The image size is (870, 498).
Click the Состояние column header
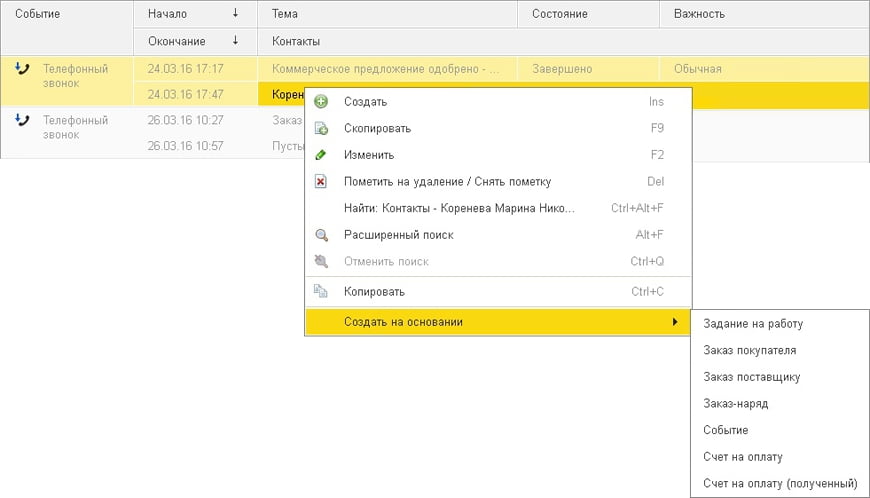point(588,14)
